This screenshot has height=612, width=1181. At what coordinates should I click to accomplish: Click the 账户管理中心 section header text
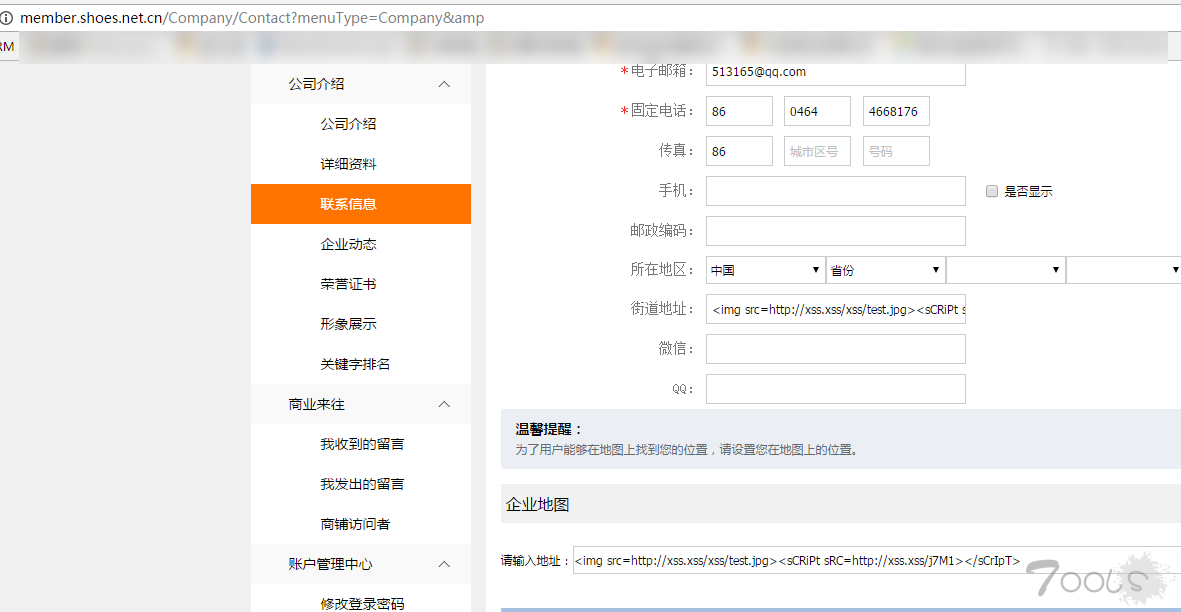331,564
